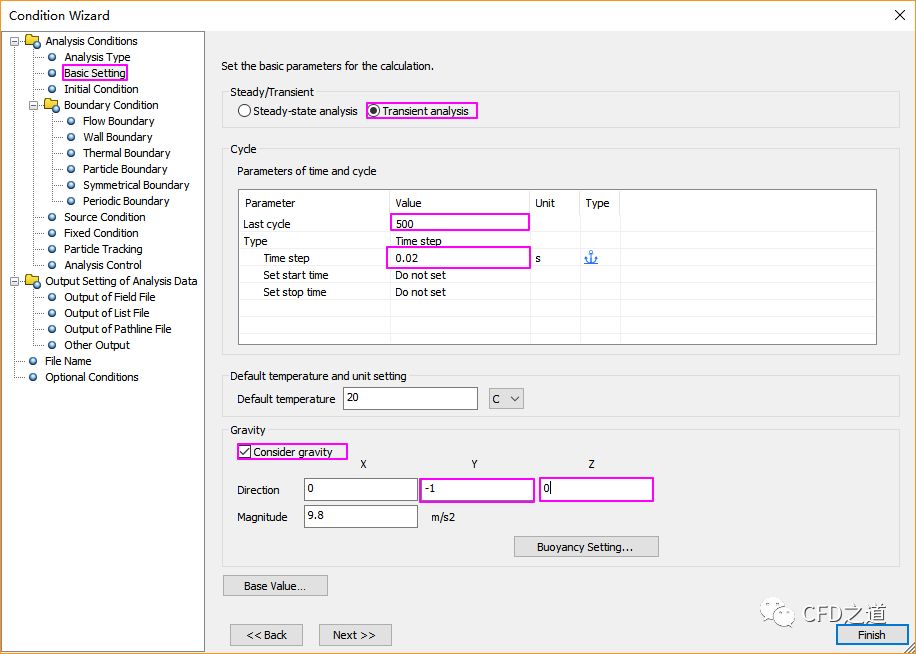916x654 pixels.
Task: Select Thermal Boundary in the tree
Action: (x=126, y=153)
